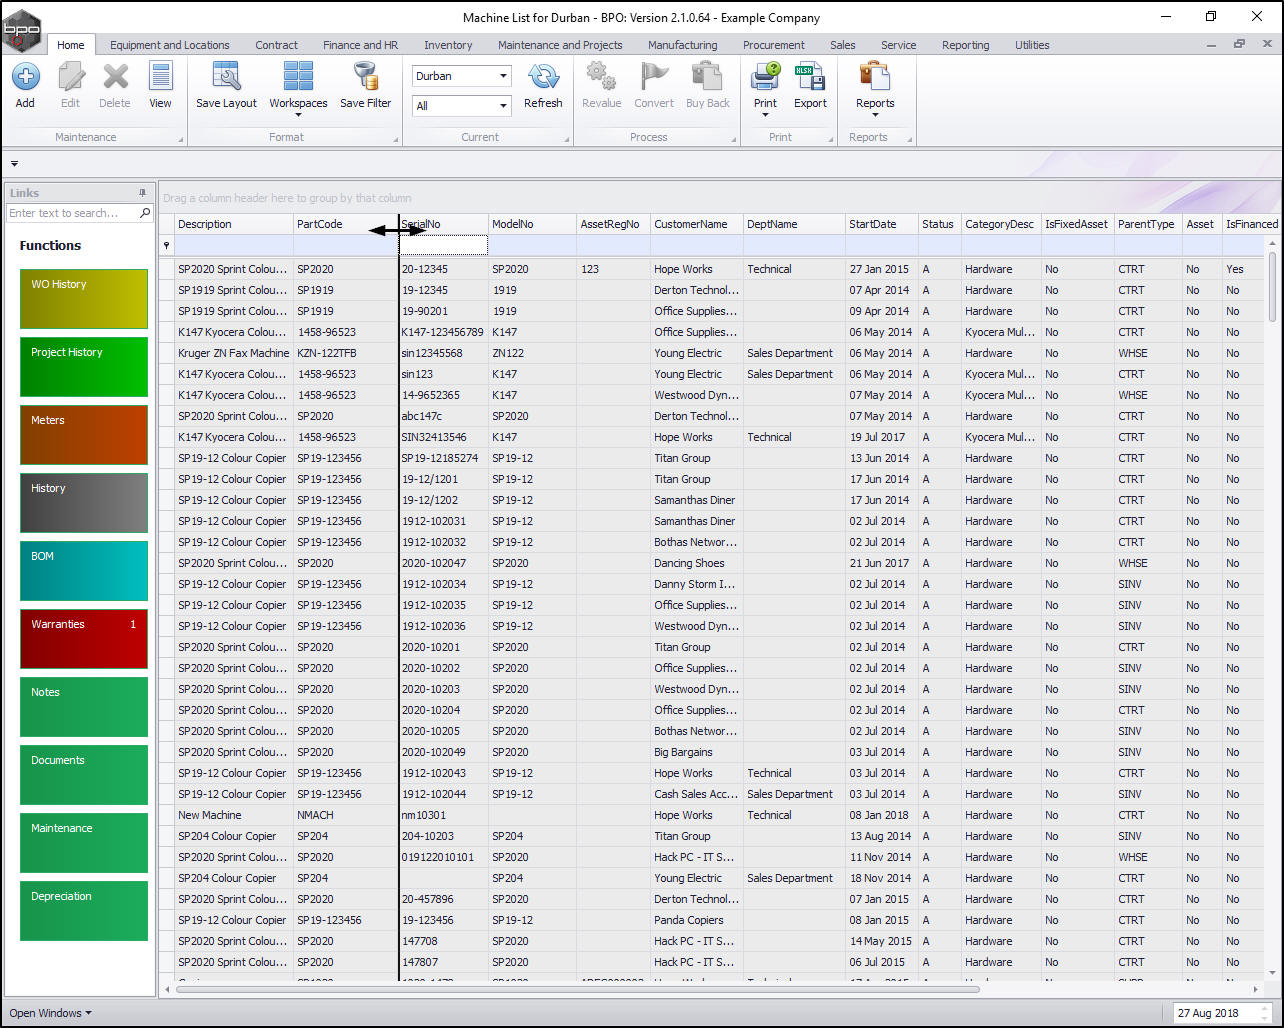Refresh the machine list
This screenshot has height=1028, width=1284.
[x=543, y=78]
